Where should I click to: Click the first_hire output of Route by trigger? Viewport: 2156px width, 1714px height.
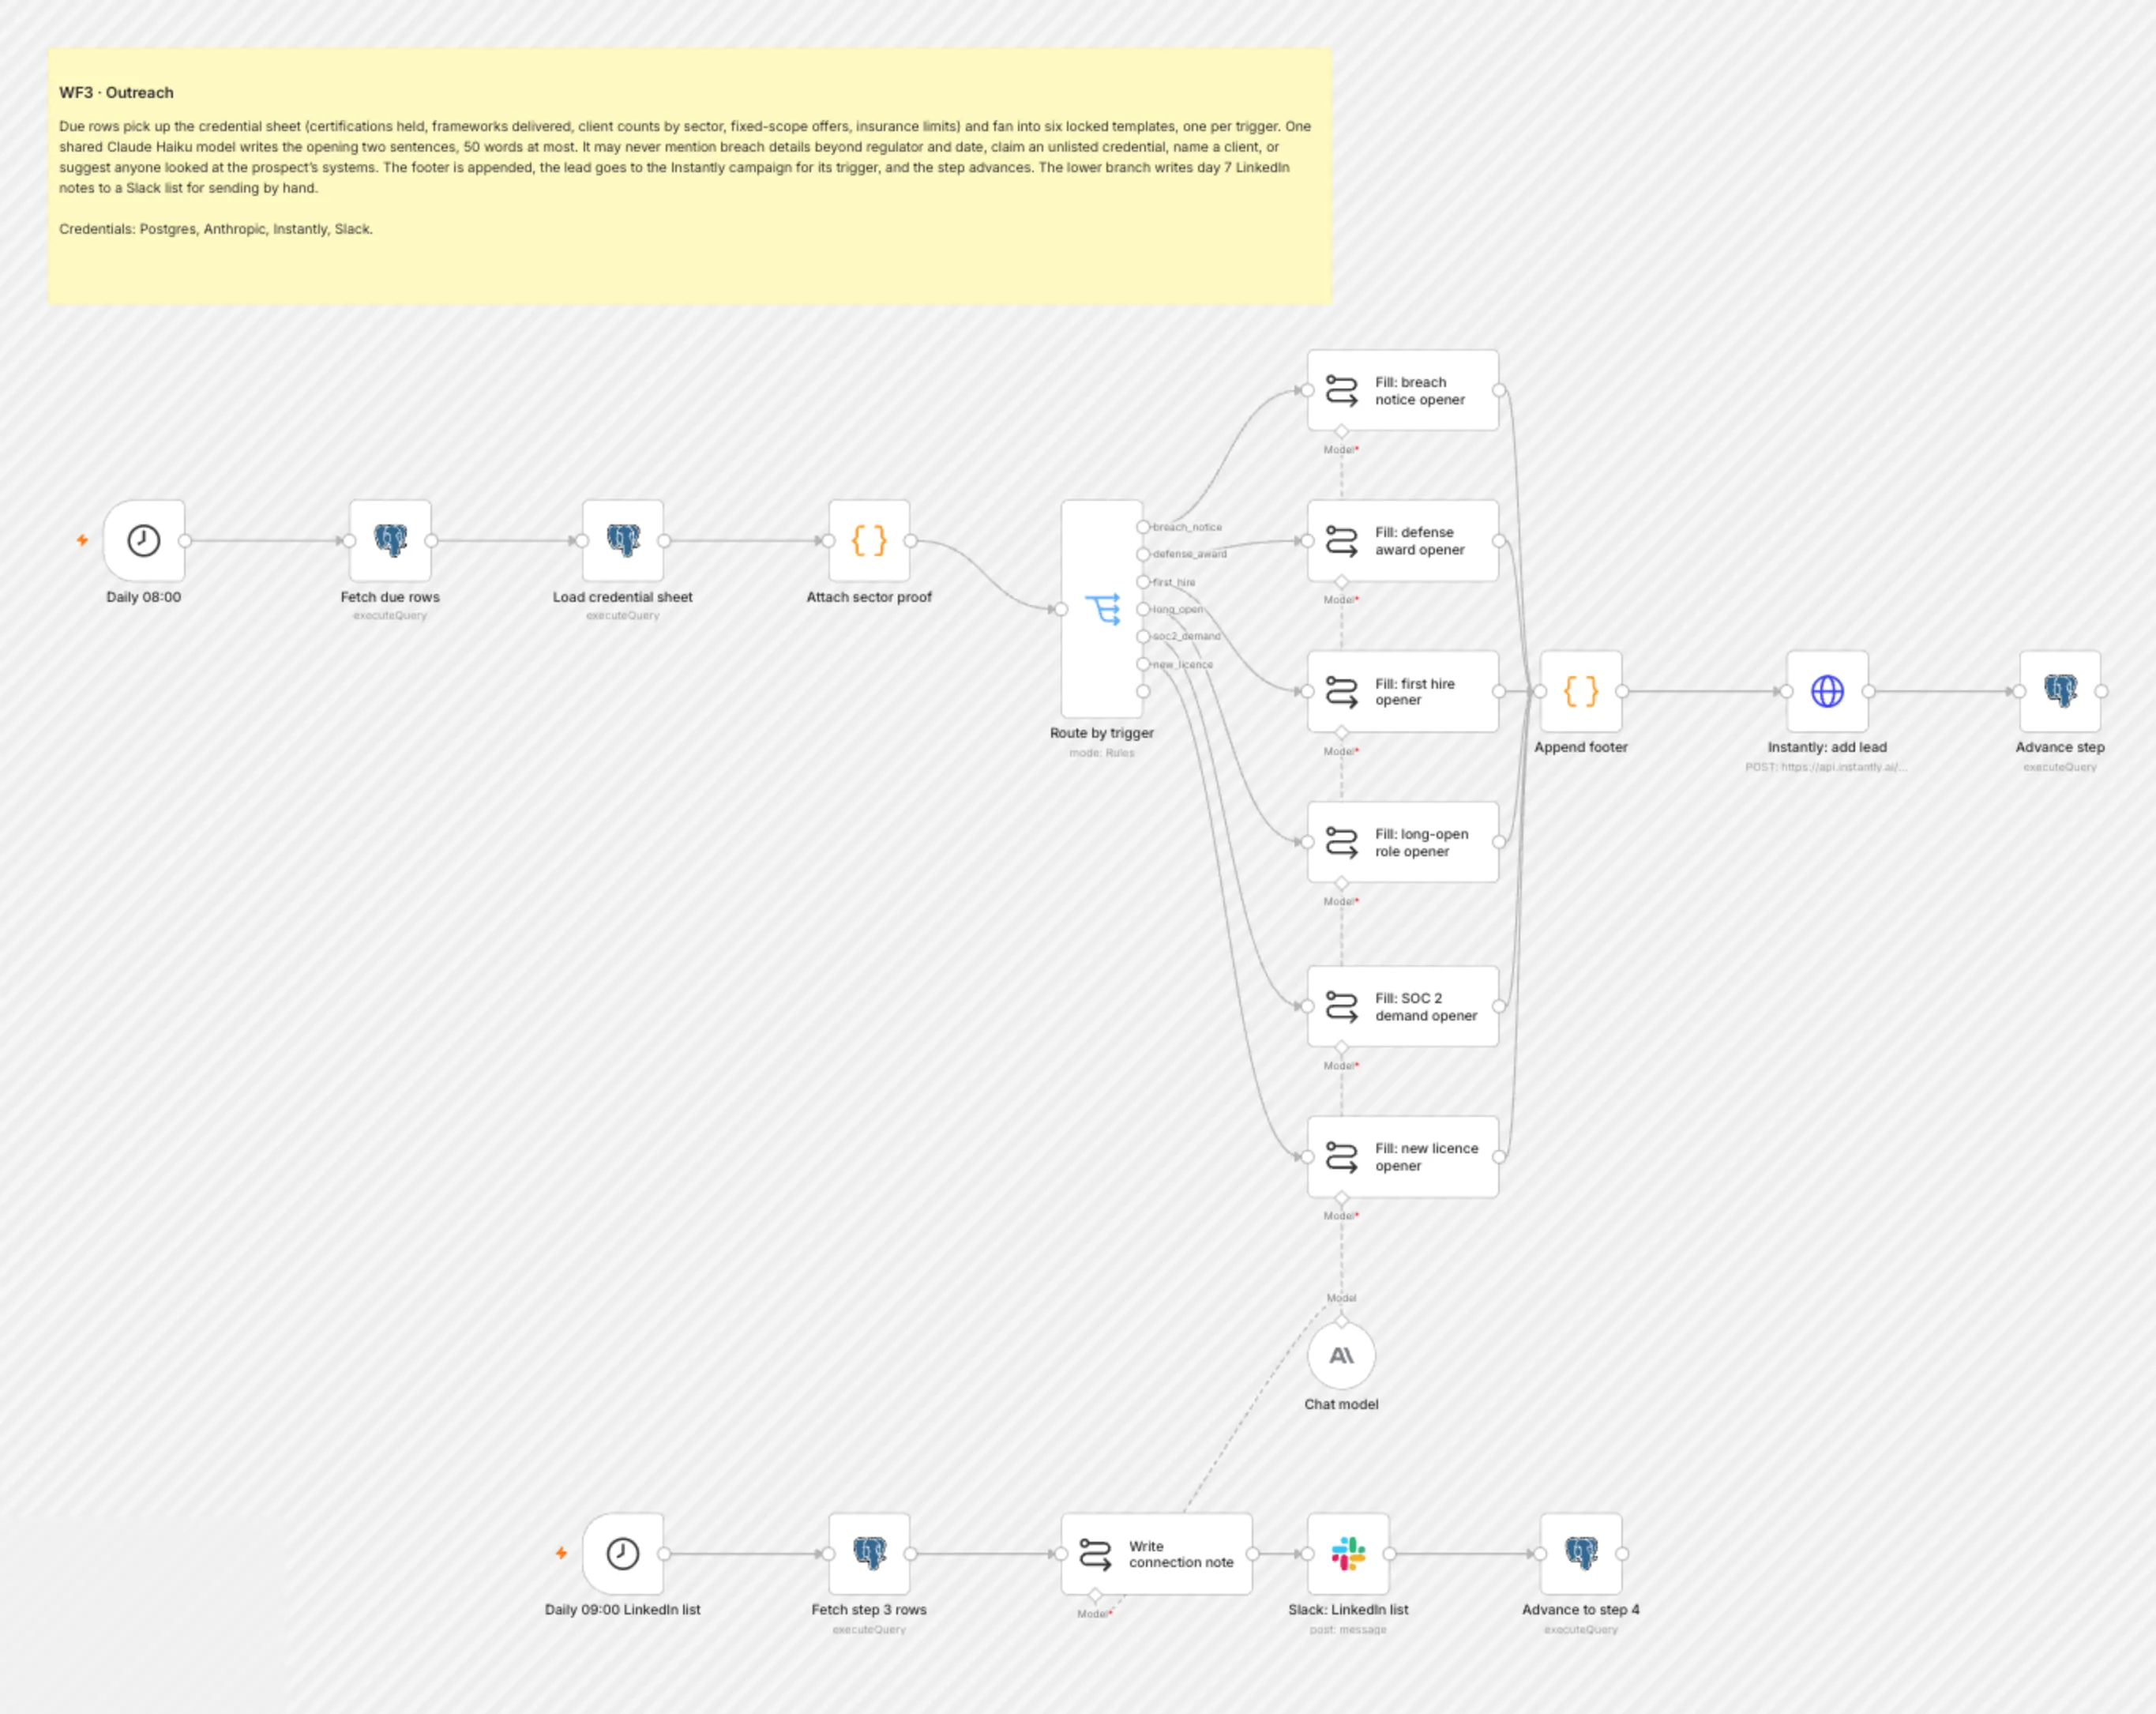click(1143, 581)
